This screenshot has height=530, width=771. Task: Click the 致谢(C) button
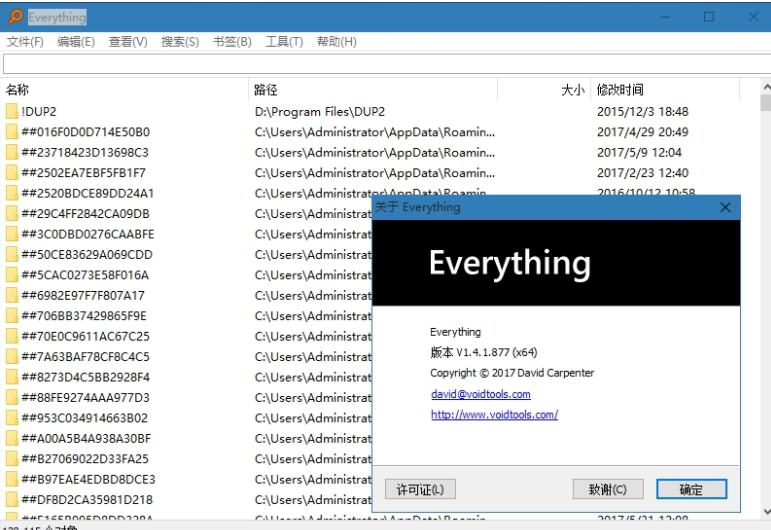tap(608, 489)
